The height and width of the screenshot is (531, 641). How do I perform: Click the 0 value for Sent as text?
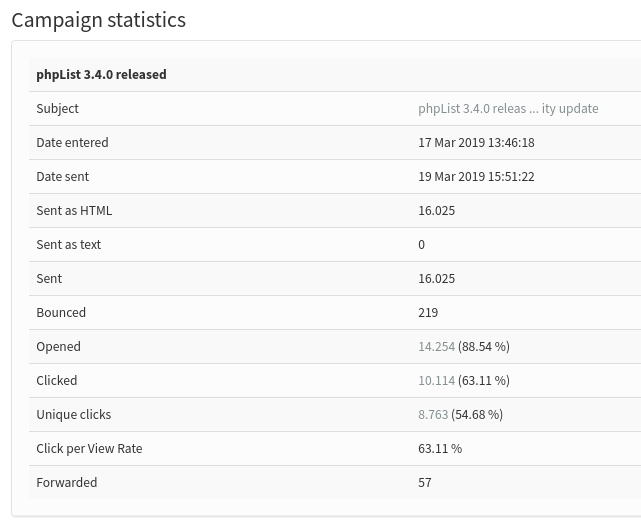tap(422, 245)
